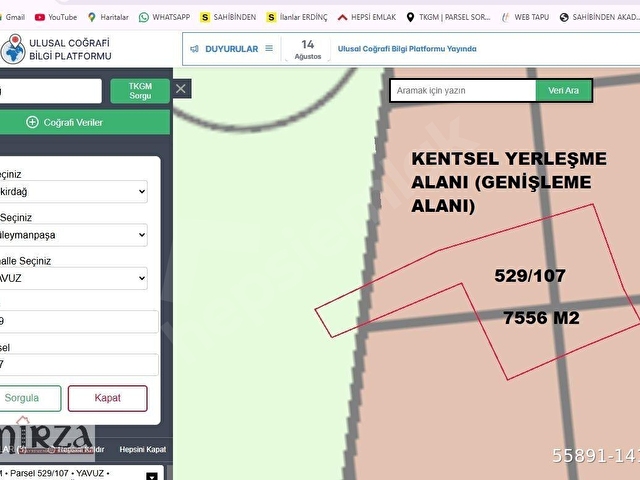The height and width of the screenshot is (480, 640).
Task: Close the query panel with X
Action: tap(181, 89)
